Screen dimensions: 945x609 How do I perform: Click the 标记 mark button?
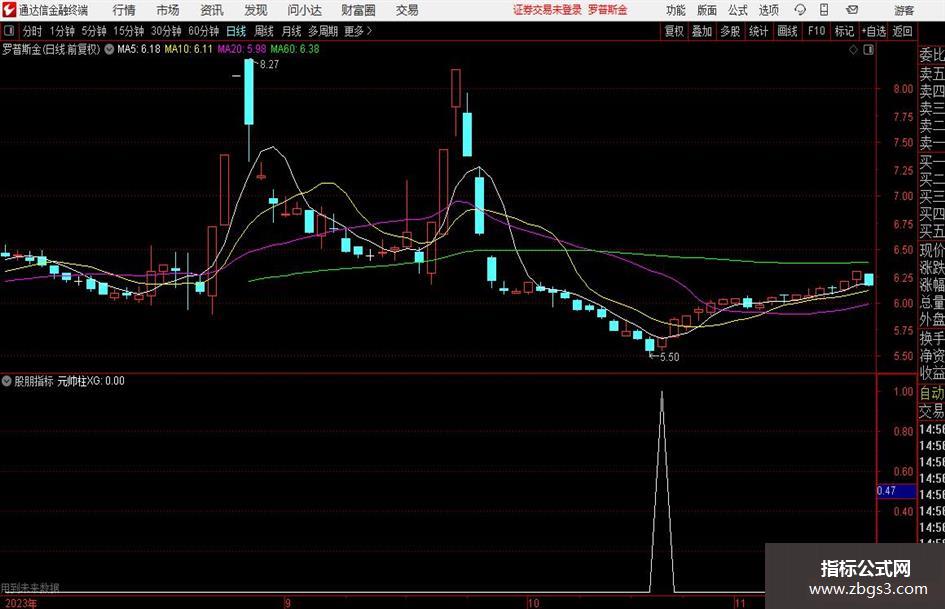coord(844,31)
